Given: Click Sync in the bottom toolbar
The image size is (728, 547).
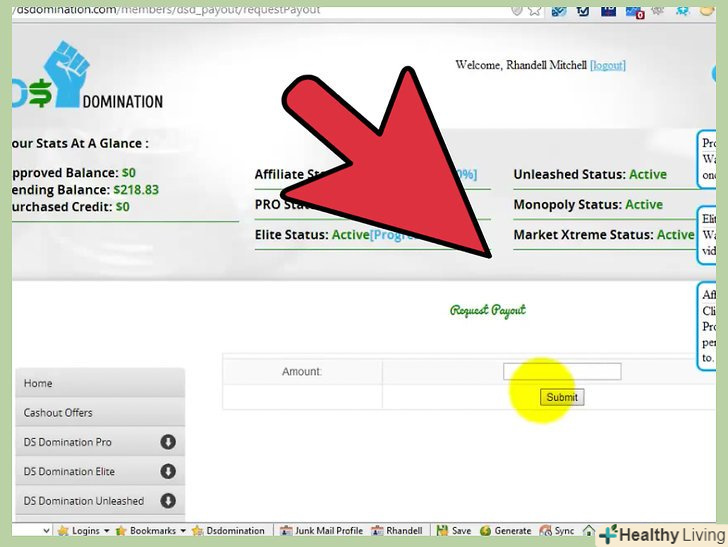Looking at the screenshot, I should pos(557,530).
